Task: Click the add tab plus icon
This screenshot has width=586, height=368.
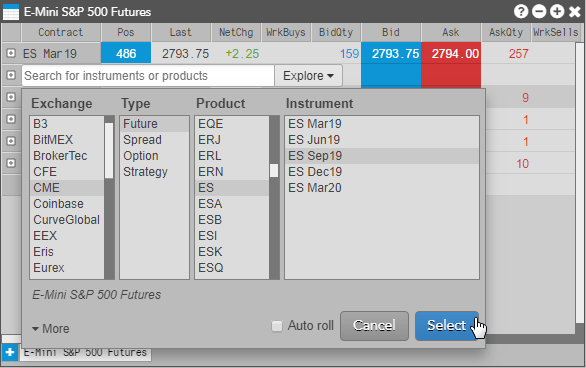Action: tap(10, 352)
